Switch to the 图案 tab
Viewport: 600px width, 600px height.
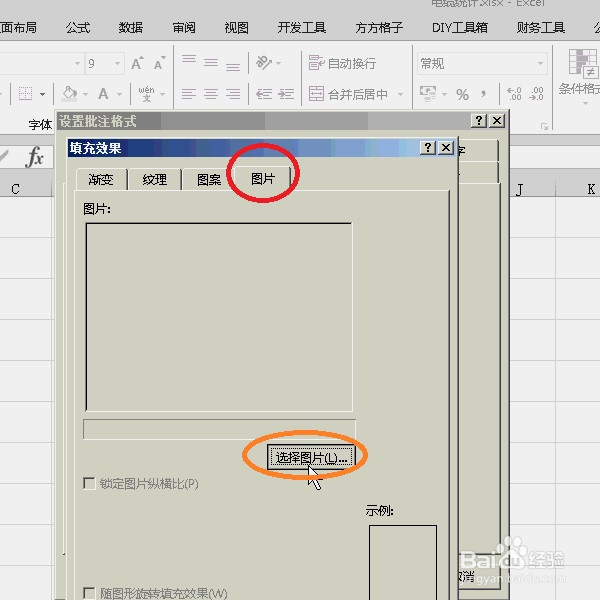click(x=209, y=179)
